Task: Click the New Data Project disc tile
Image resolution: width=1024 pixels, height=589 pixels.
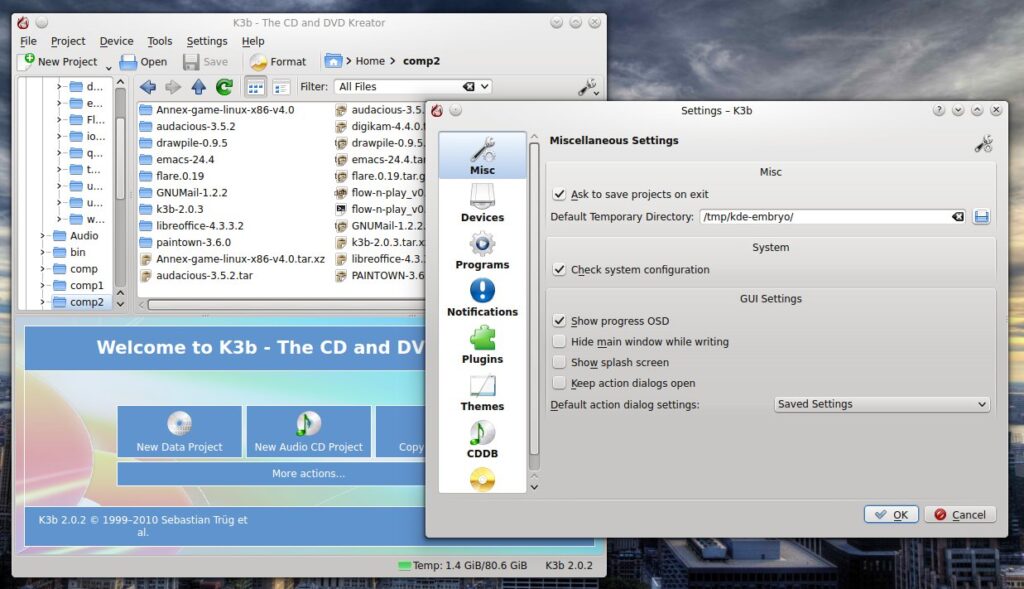Action: coord(180,431)
